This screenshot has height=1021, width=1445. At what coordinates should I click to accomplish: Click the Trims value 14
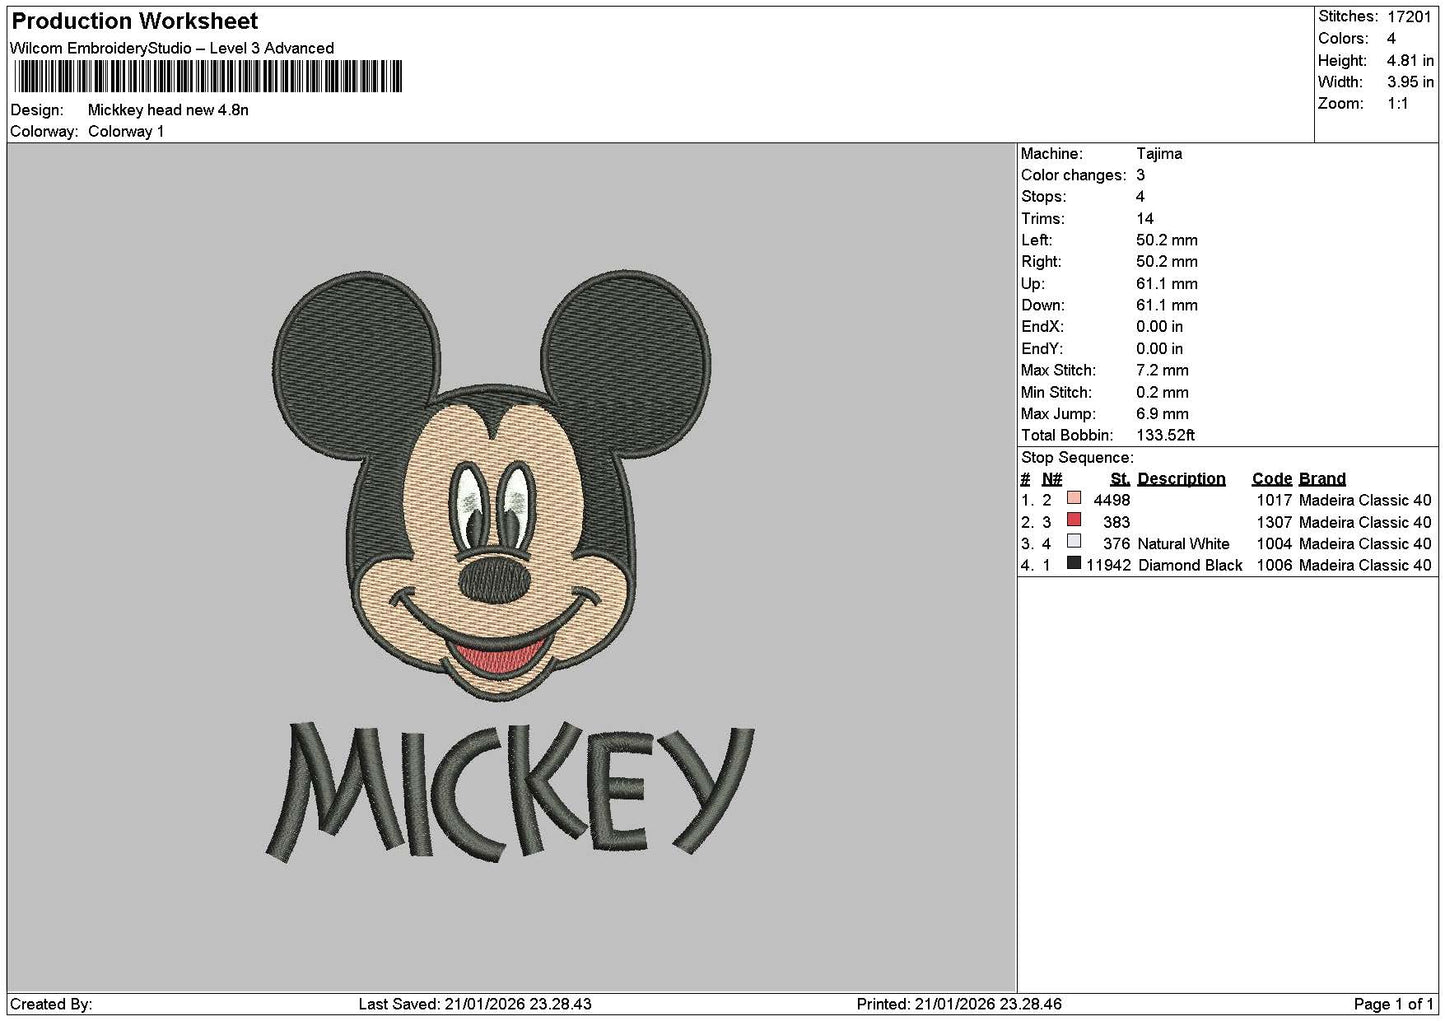click(x=1145, y=219)
